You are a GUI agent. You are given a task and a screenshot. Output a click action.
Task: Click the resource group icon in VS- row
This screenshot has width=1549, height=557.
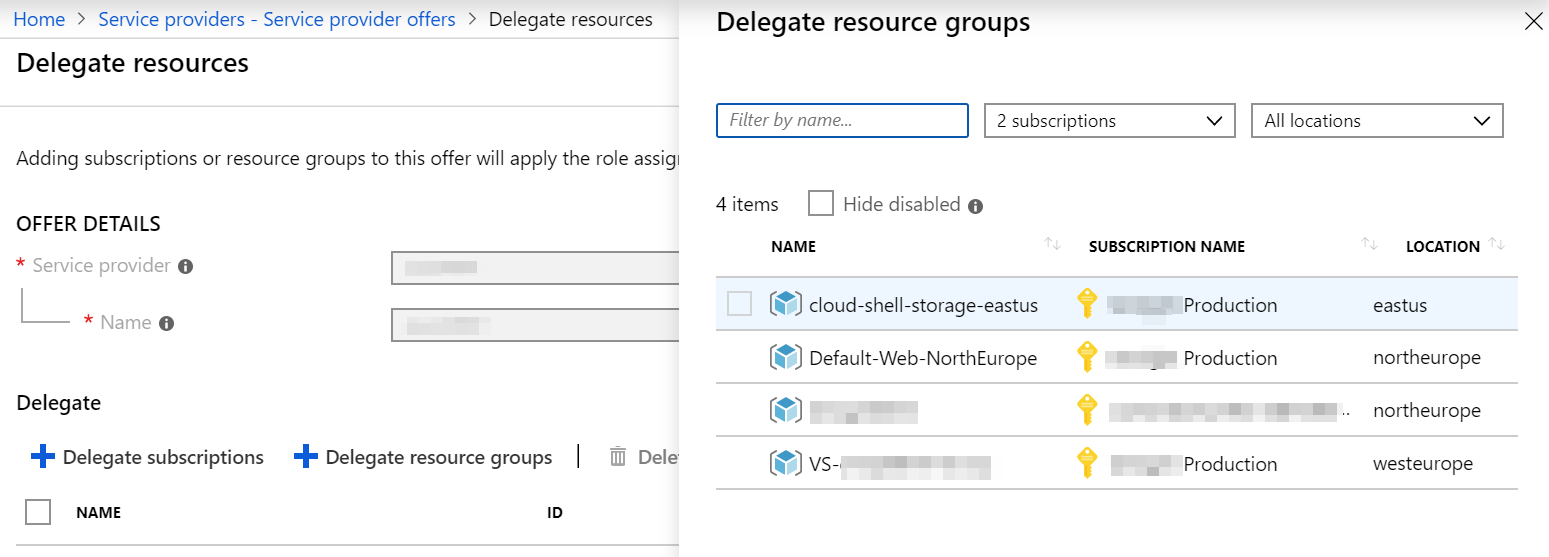786,463
